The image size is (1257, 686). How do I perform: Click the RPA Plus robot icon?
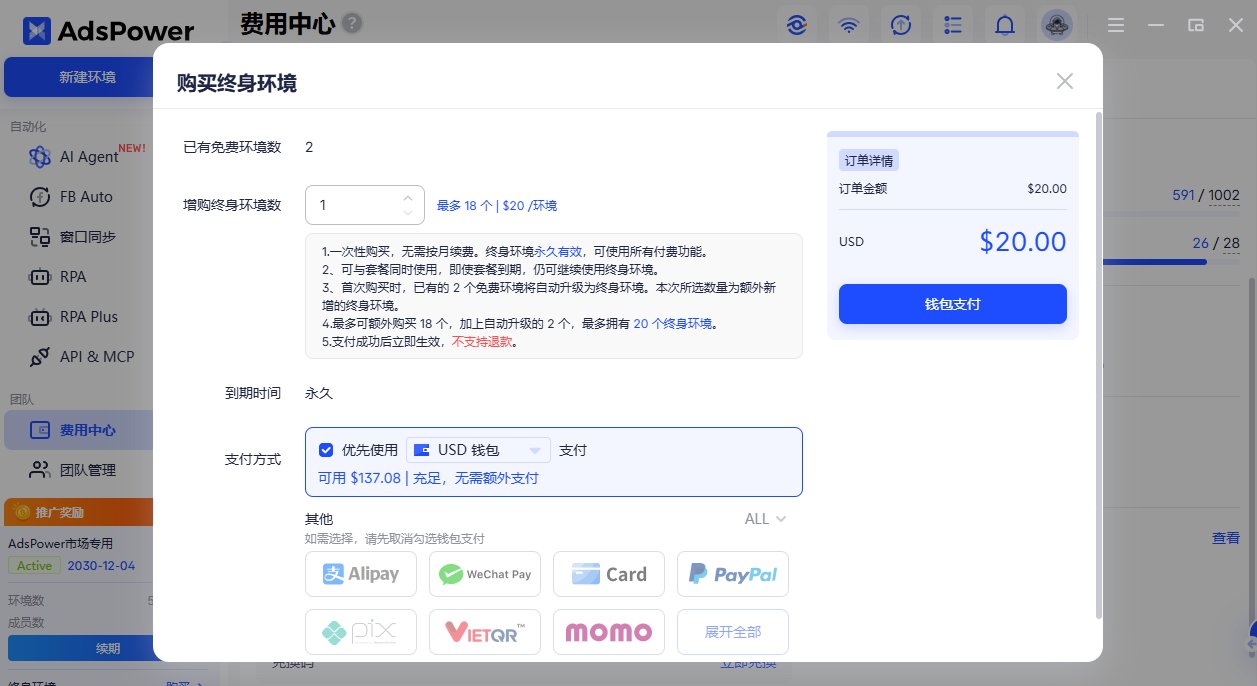point(40,317)
